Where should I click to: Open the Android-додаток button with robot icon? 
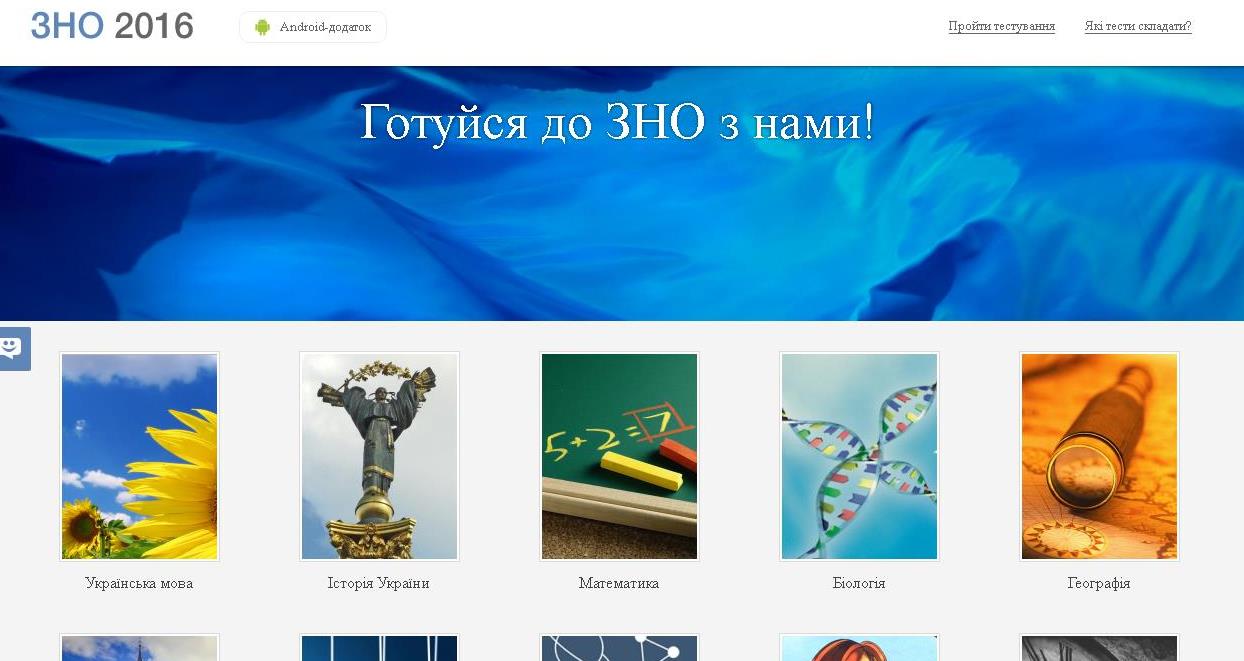[x=313, y=27]
